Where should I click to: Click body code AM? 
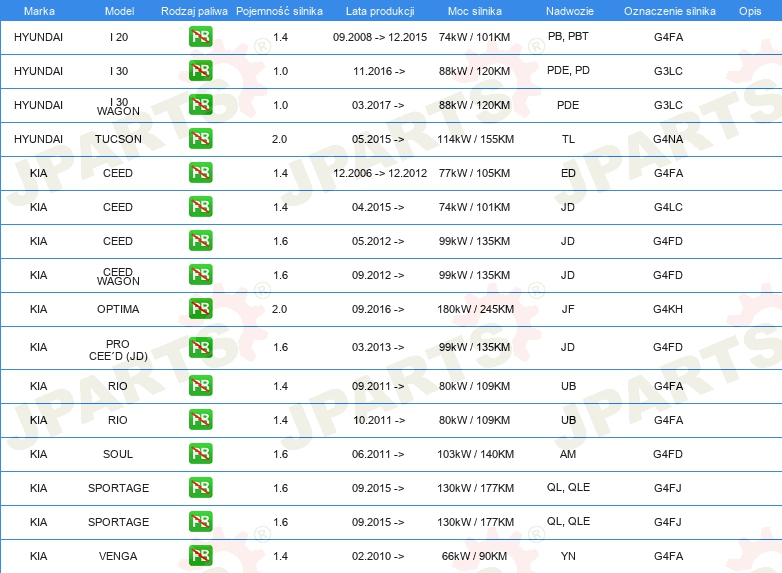(x=568, y=454)
